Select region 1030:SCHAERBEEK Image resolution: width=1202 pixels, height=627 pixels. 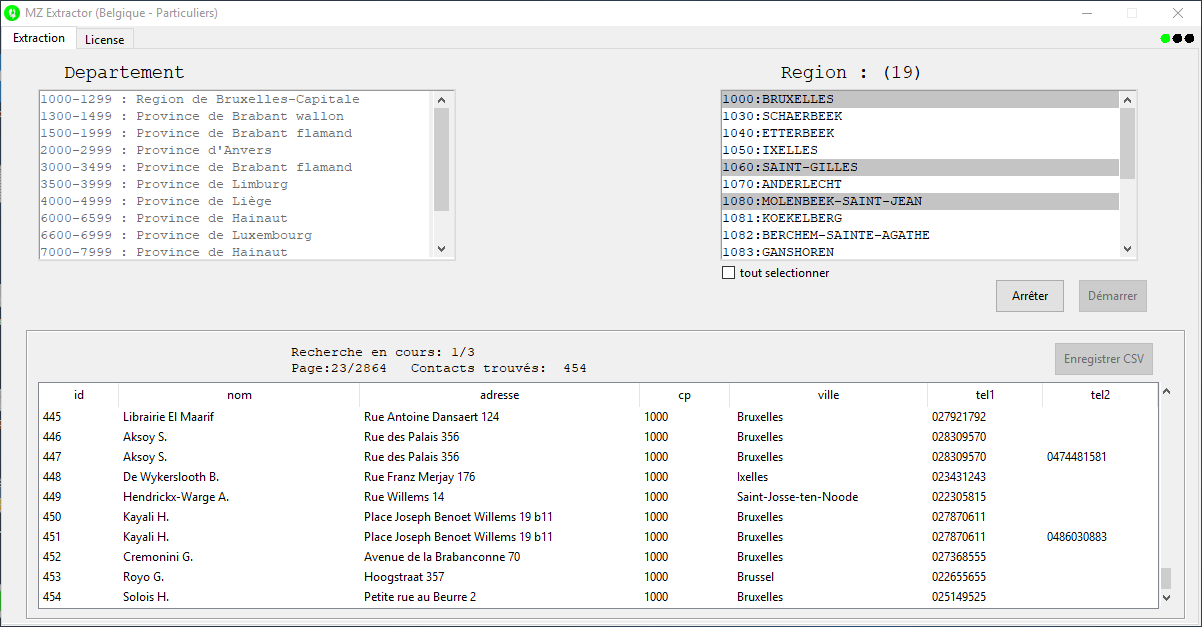tap(920, 116)
